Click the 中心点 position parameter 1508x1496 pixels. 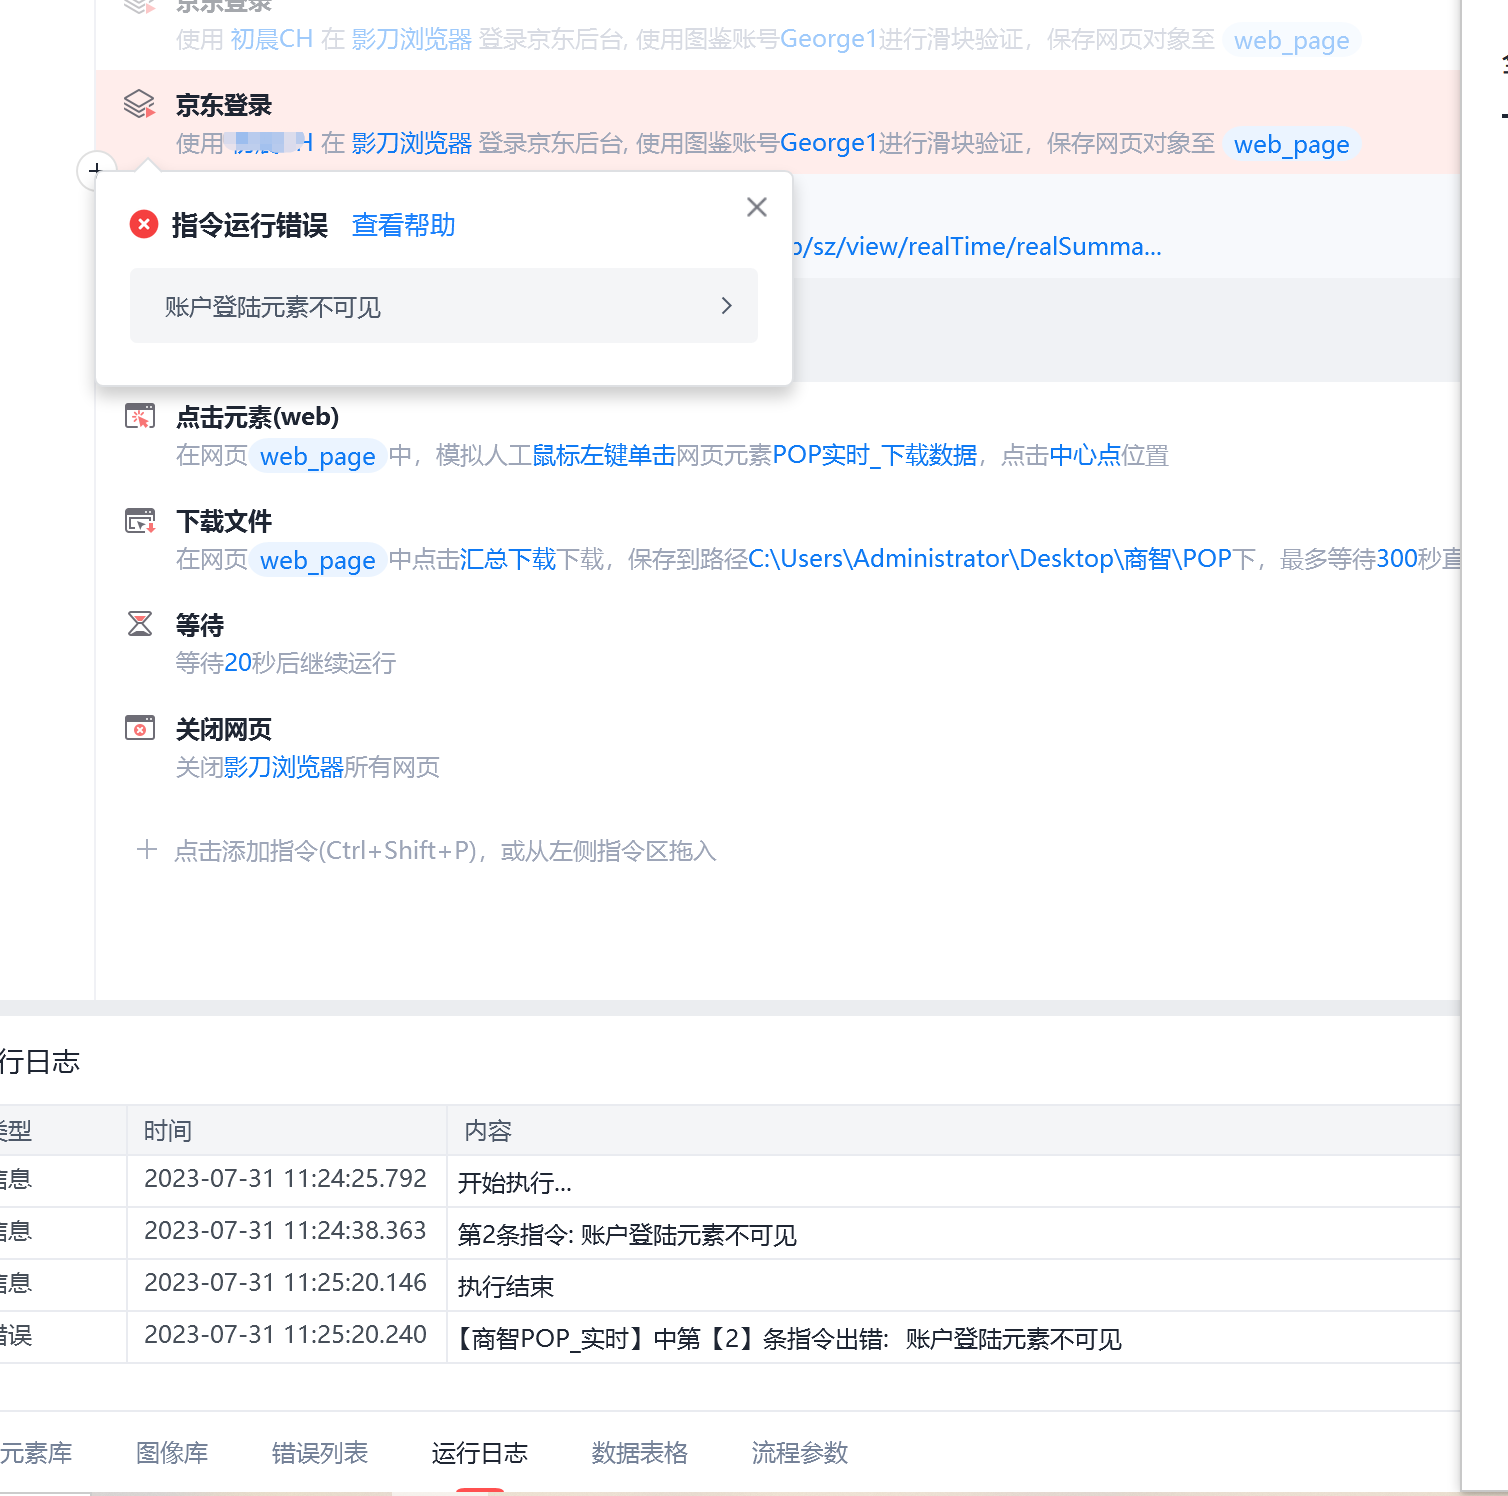click(1085, 456)
